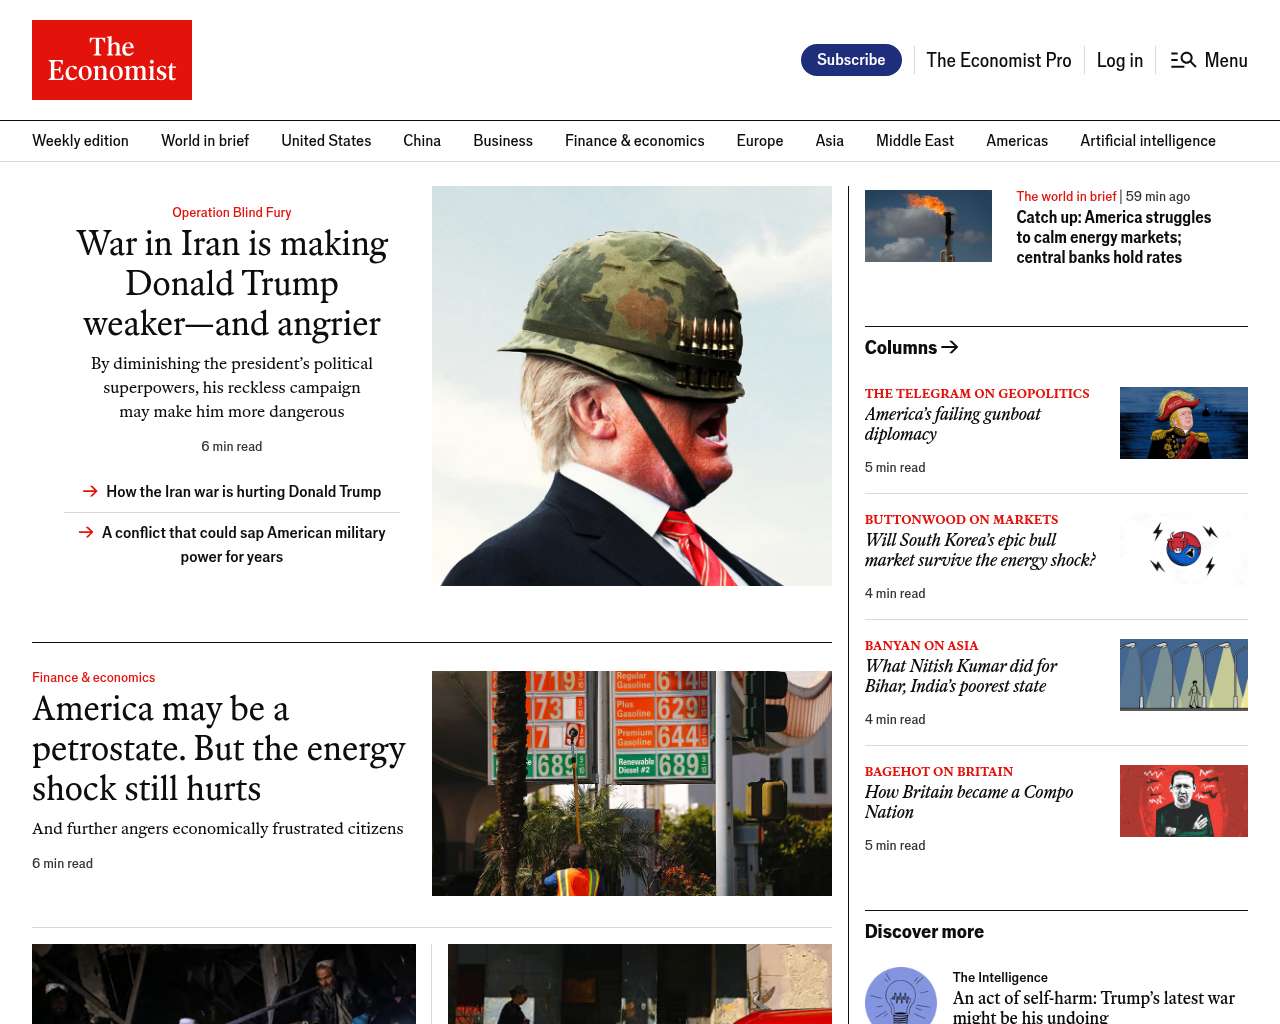This screenshot has width=1280, height=1024.
Task: Open Bagehot on Britain label
Action: tap(939, 771)
